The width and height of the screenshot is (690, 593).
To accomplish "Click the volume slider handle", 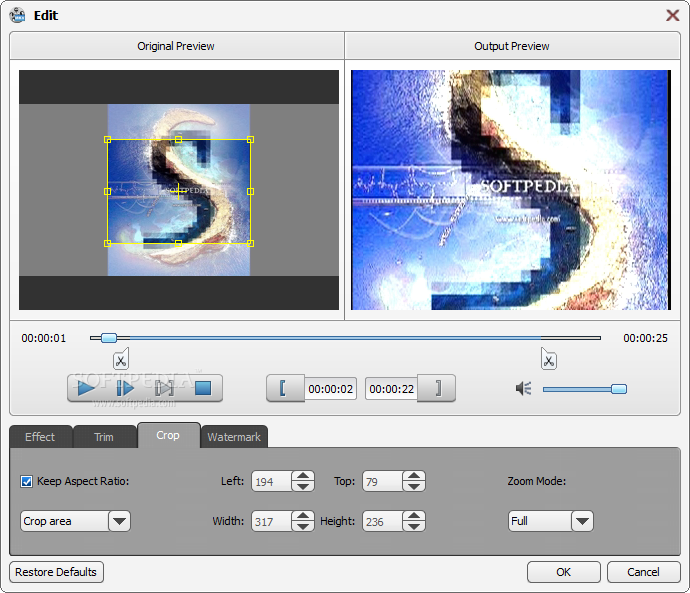I will pyautogui.click(x=619, y=389).
